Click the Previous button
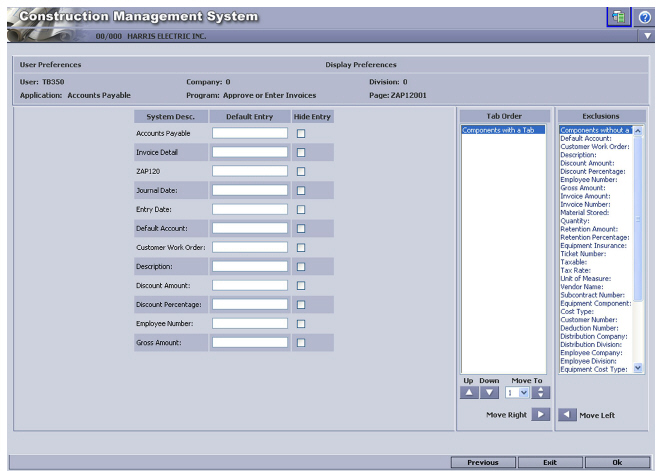 coord(483,462)
